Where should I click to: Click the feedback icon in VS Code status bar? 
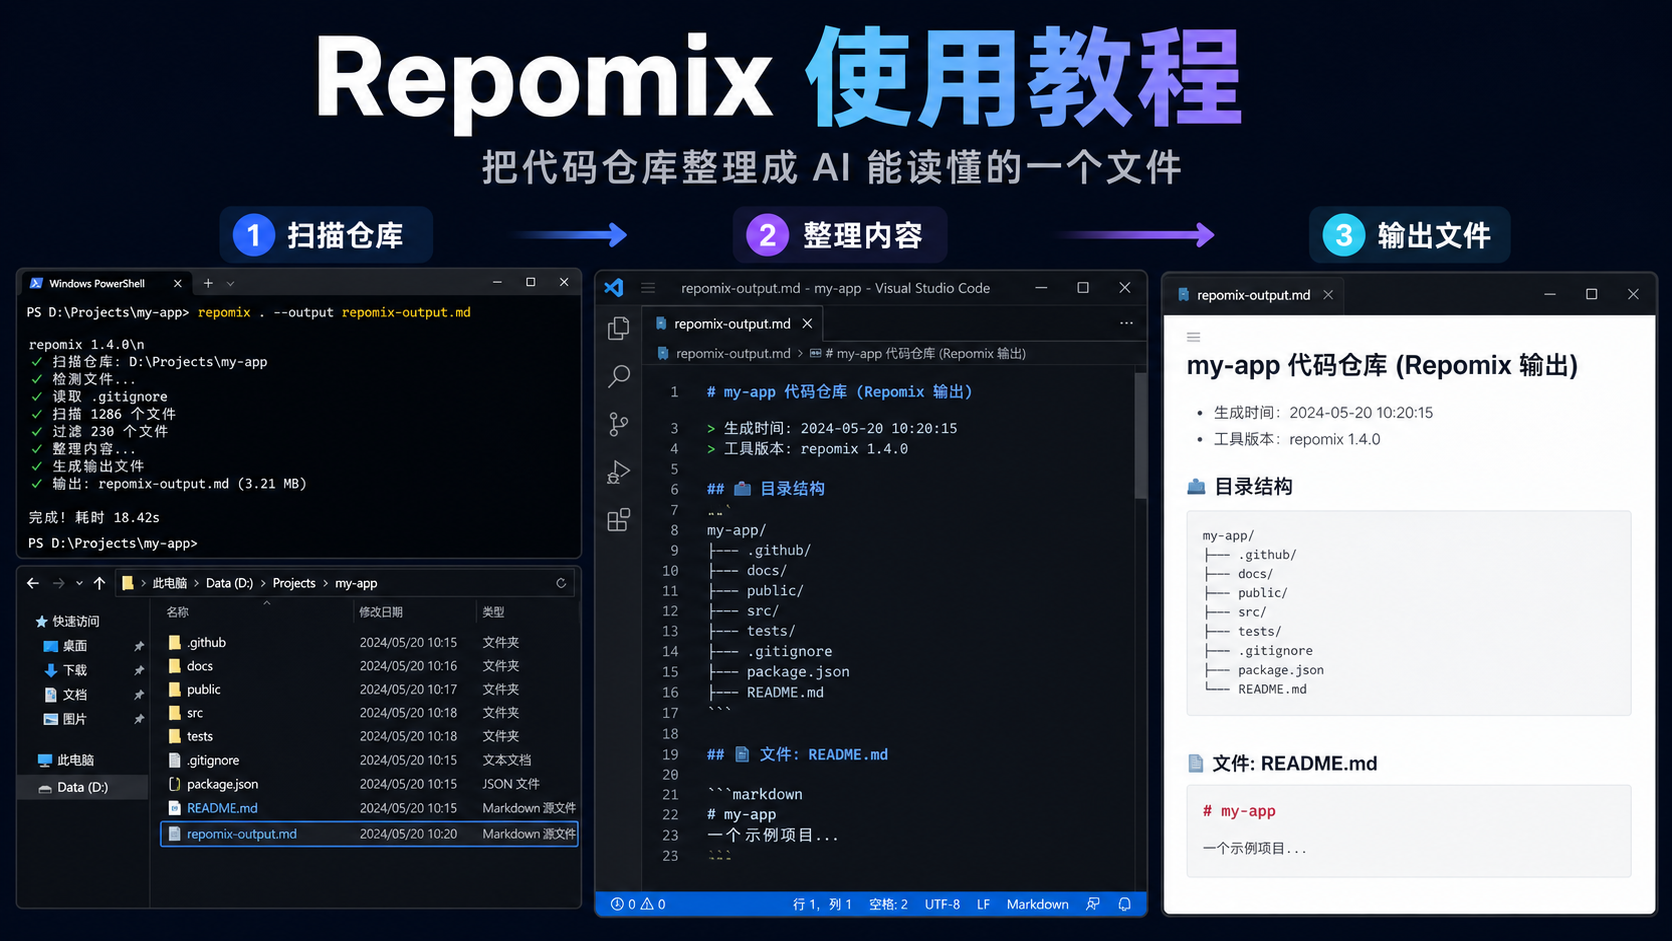click(1093, 904)
